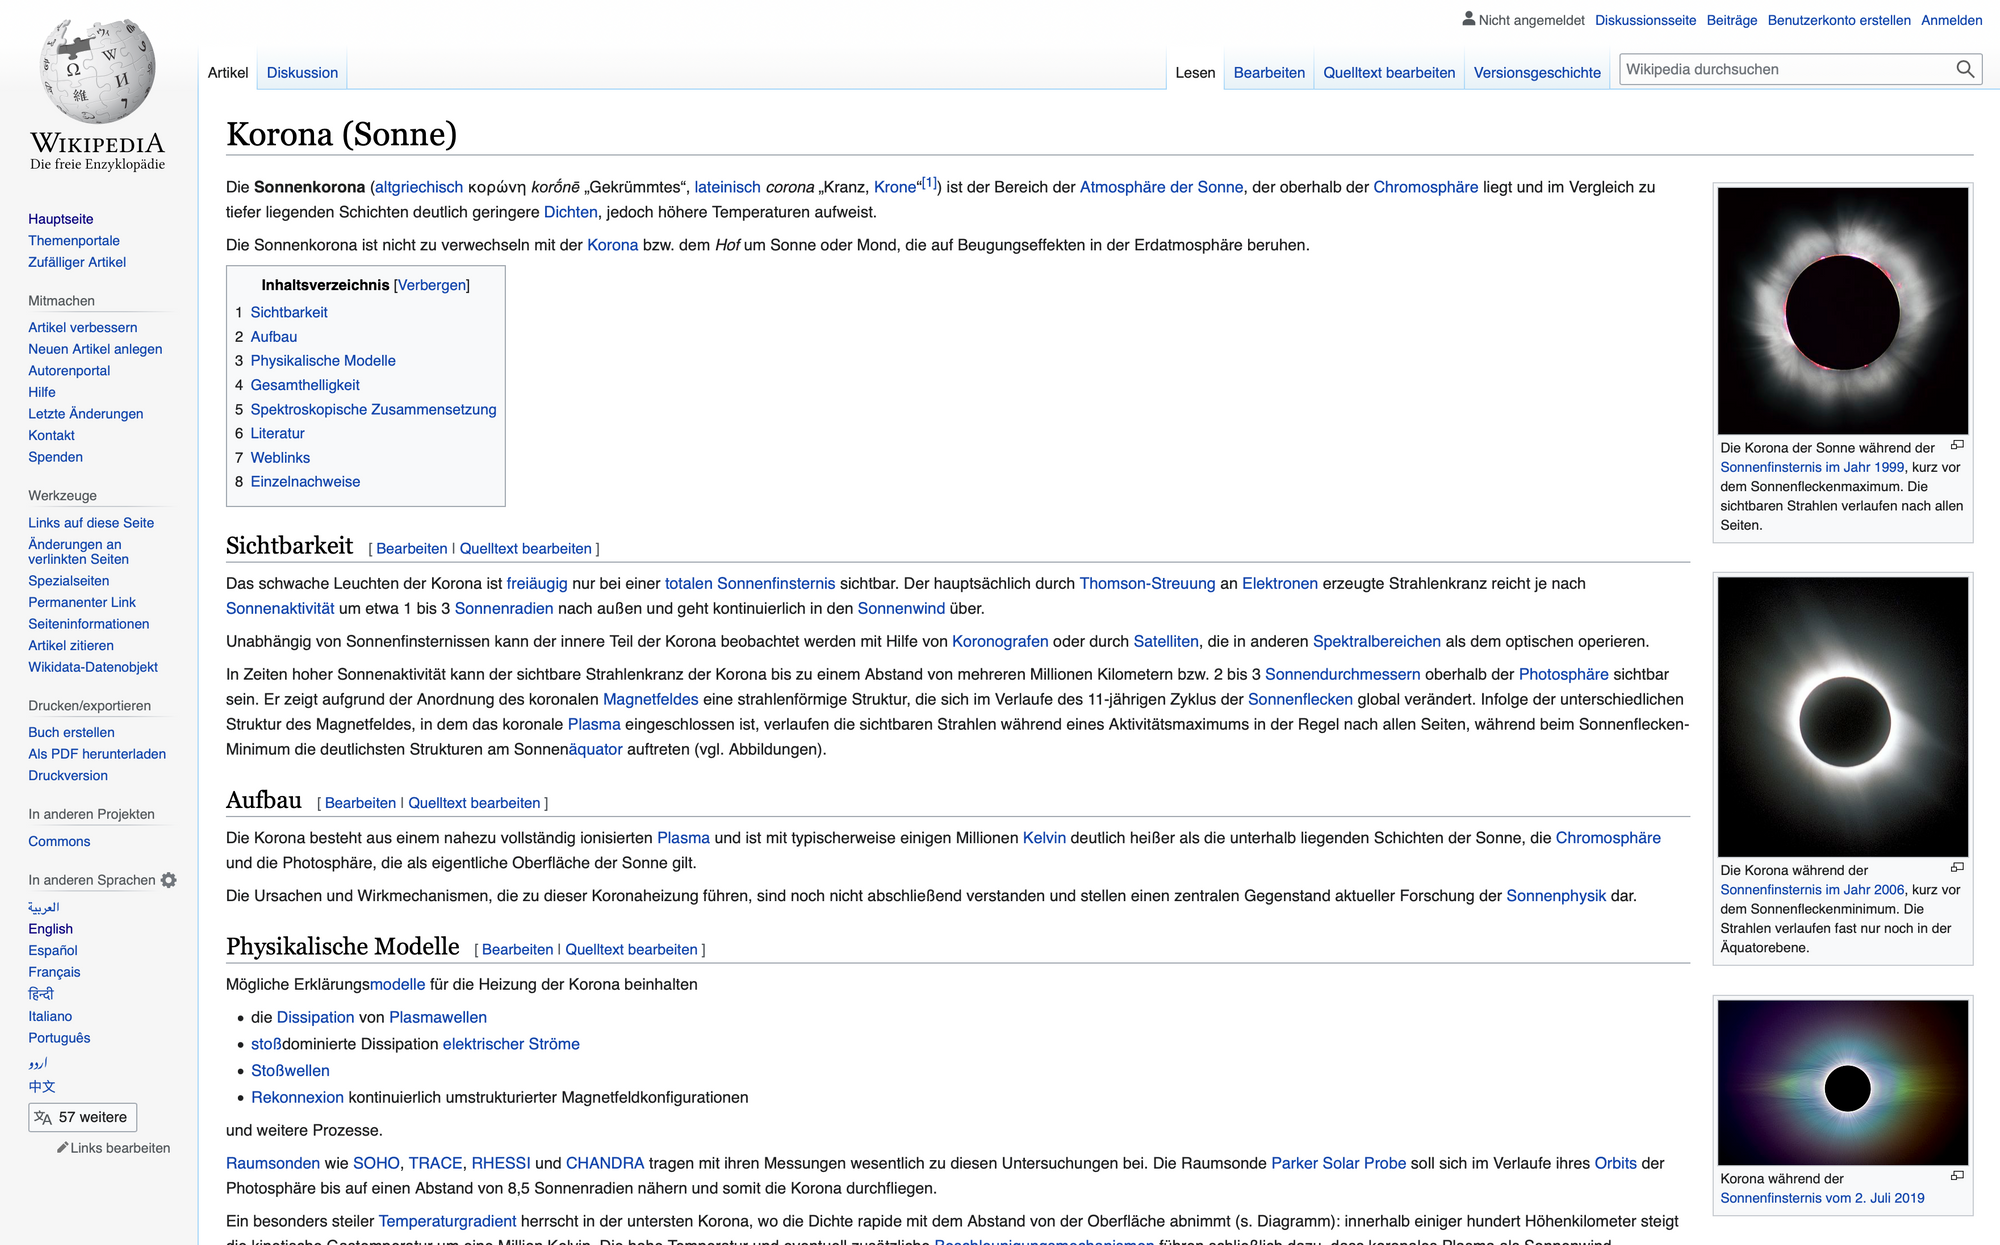This screenshot has width=2000, height=1245.
Task: Click Als PDF herunterladen
Action: (x=97, y=754)
